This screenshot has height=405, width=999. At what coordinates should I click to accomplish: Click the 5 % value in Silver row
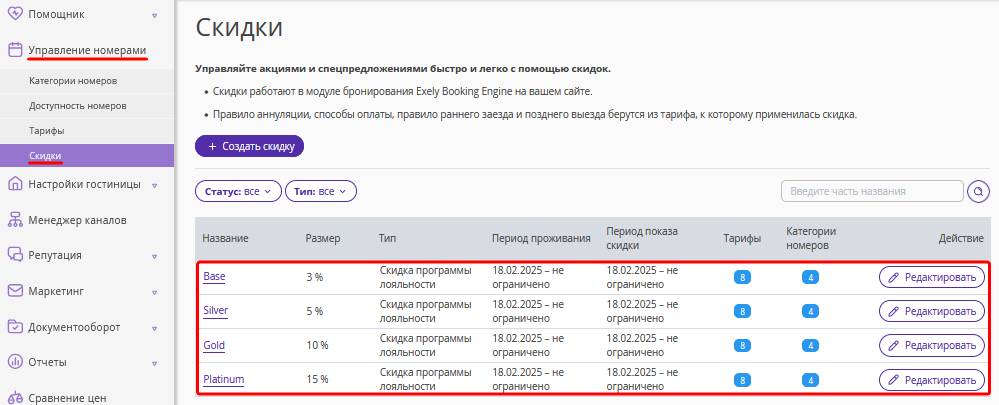click(x=315, y=311)
